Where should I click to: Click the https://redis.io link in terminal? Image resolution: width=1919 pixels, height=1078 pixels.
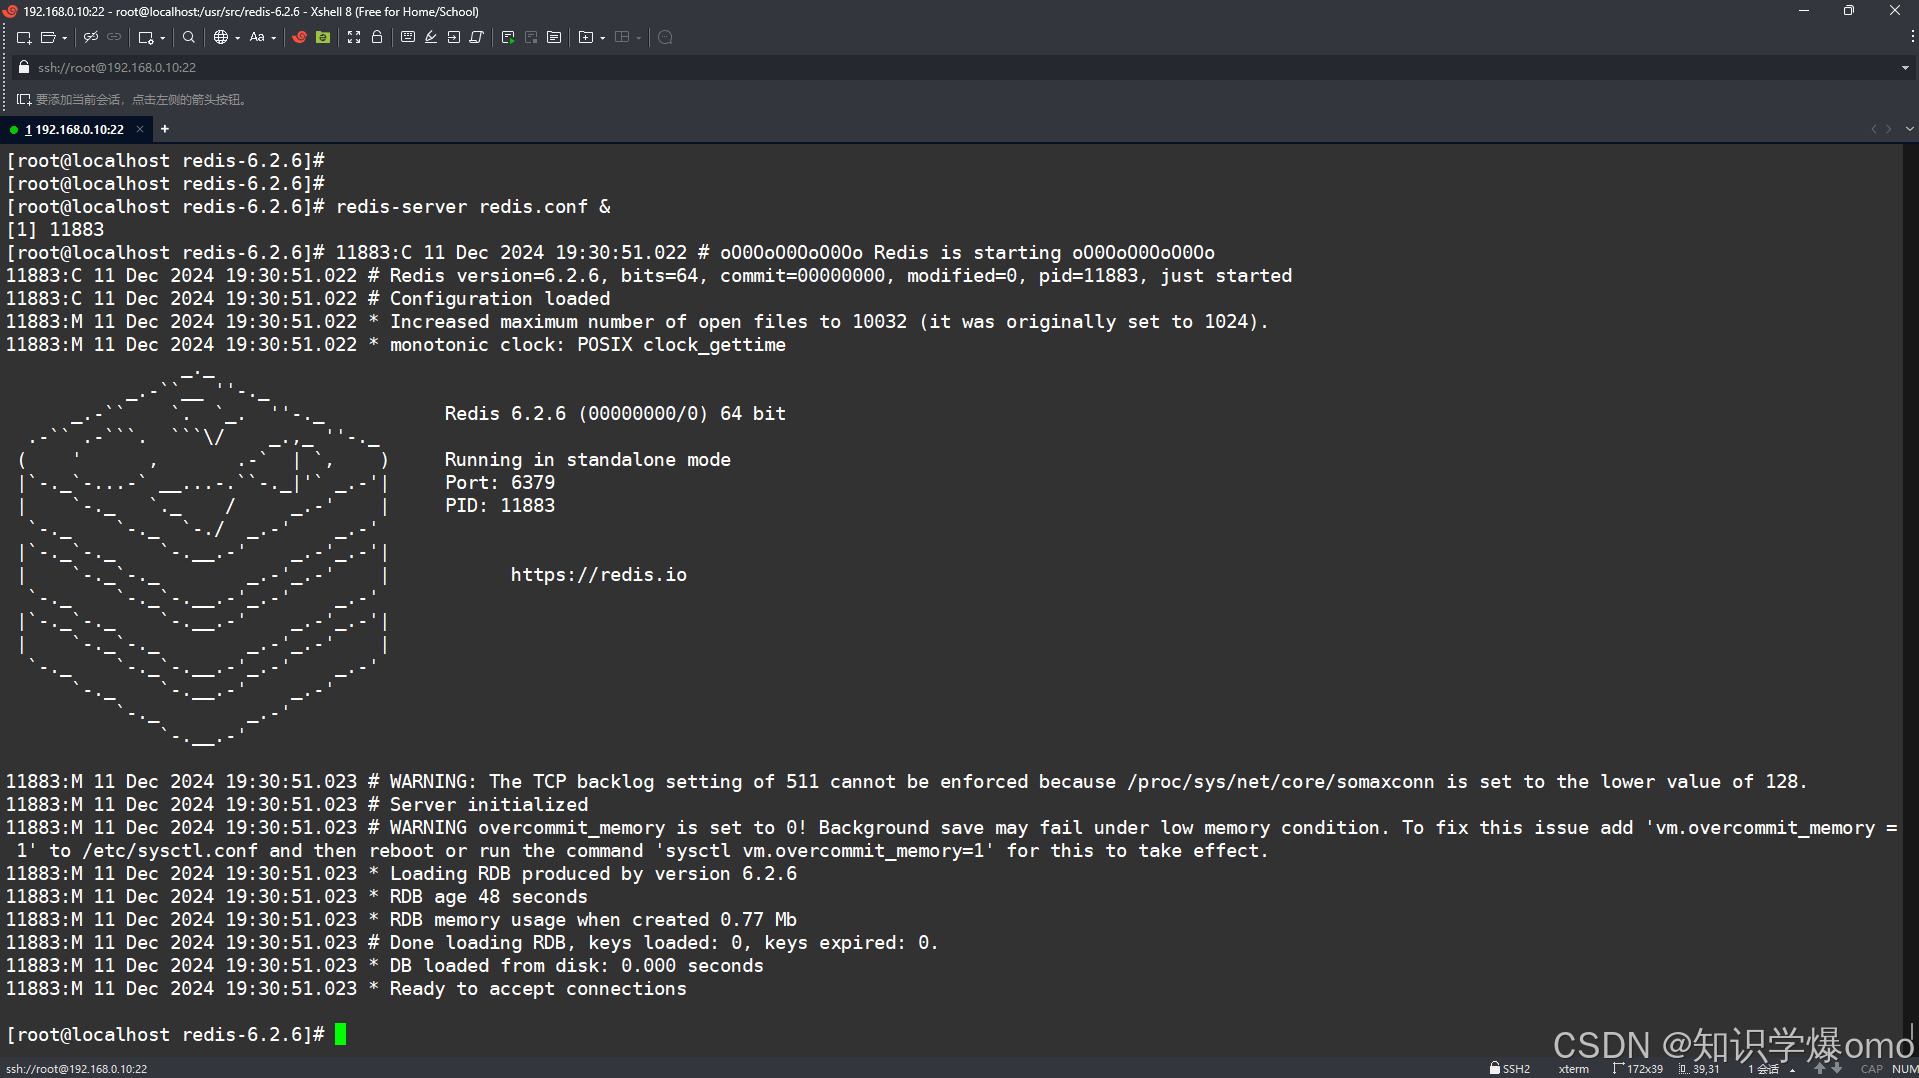pos(598,575)
